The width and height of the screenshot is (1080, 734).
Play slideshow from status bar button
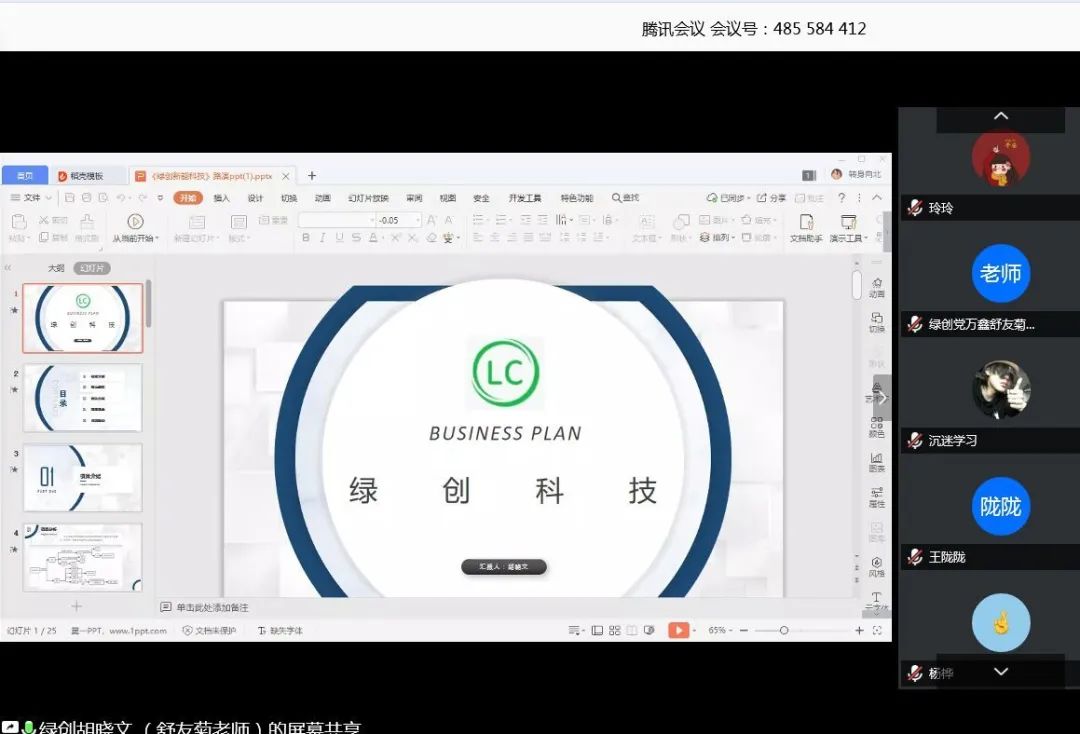pyautogui.click(x=678, y=630)
